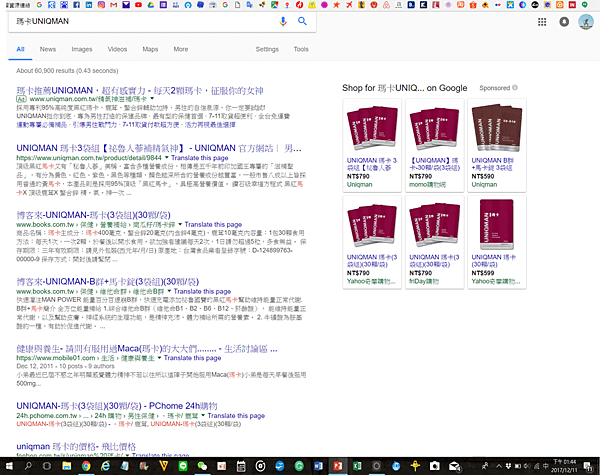This screenshot has height=475, width=600.
Task: Open the Google account profile picture
Action: click(x=585, y=22)
